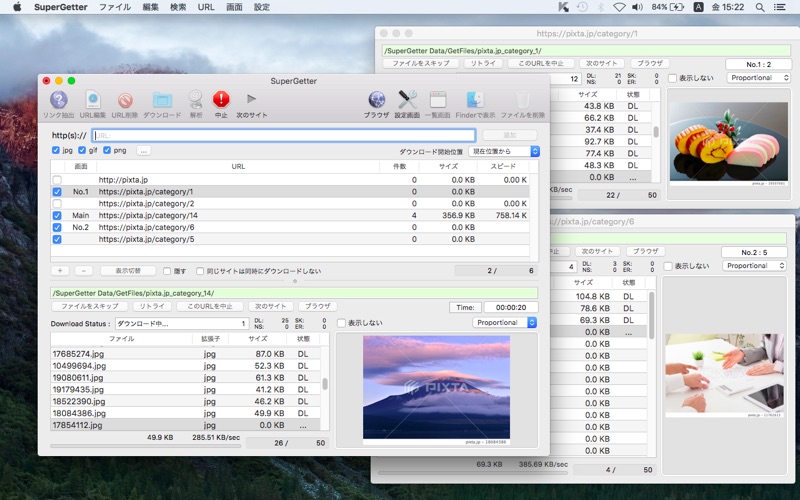Viewport: 800px width, 500px height.
Task: Open the URL menu in the menu bar
Action: coord(206,7)
